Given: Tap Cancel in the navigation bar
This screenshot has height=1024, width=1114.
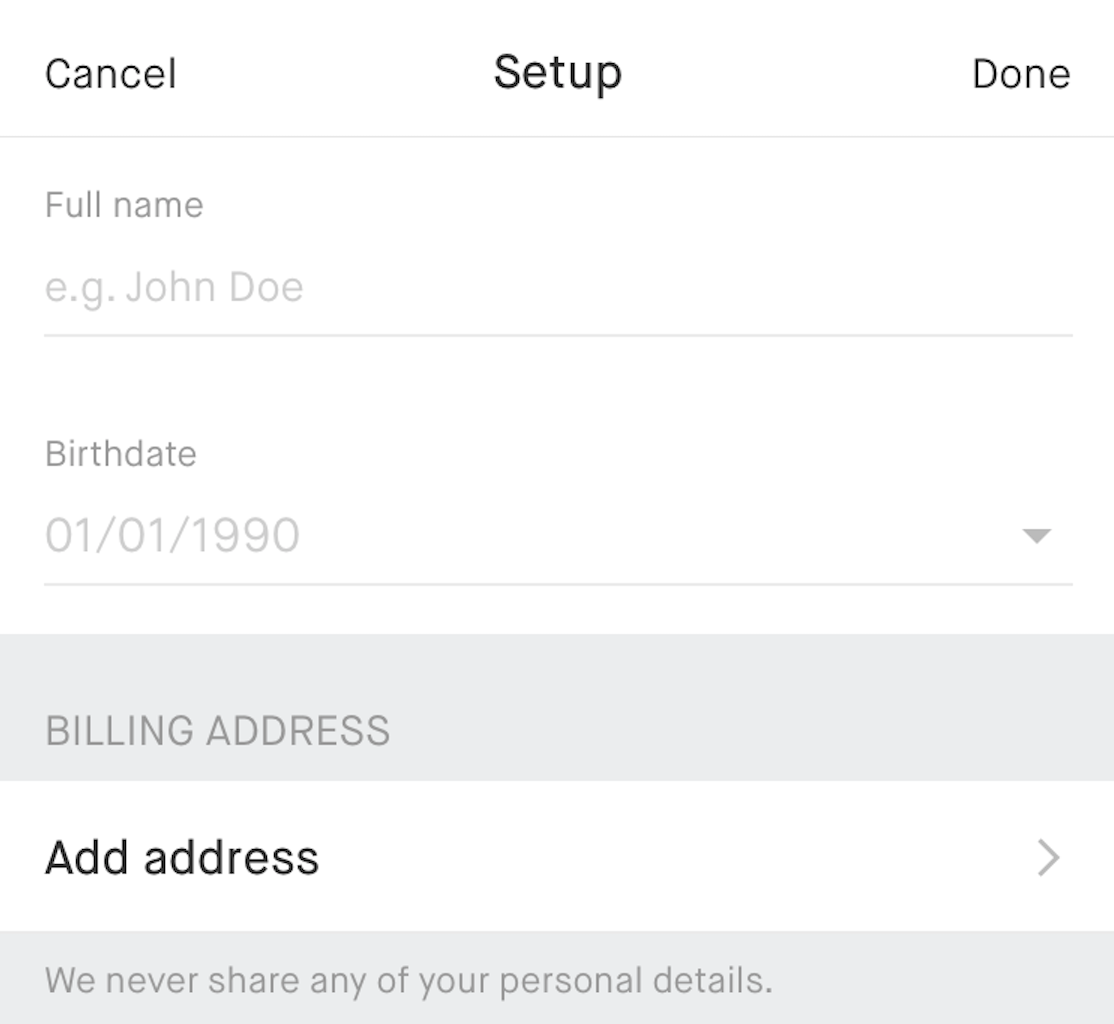Looking at the screenshot, I should click(x=110, y=73).
